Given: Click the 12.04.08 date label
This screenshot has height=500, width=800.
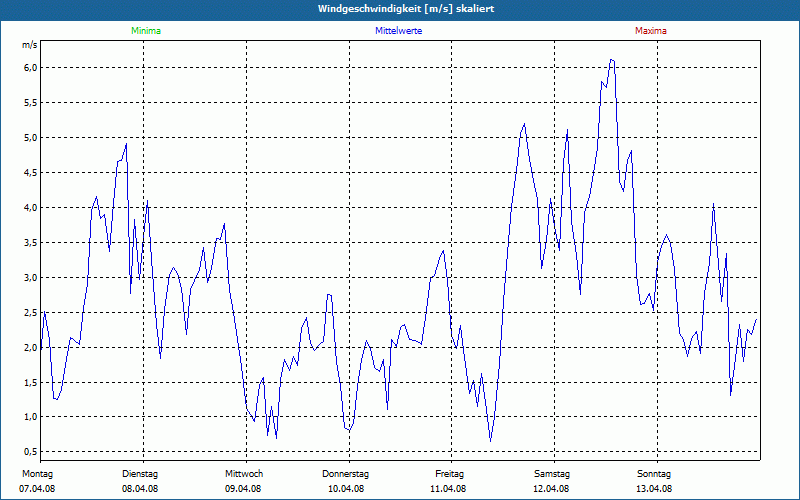Looking at the screenshot, I should [551, 489].
